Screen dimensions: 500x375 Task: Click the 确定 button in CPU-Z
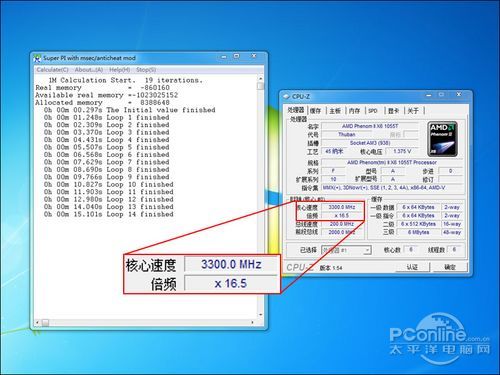click(450, 267)
